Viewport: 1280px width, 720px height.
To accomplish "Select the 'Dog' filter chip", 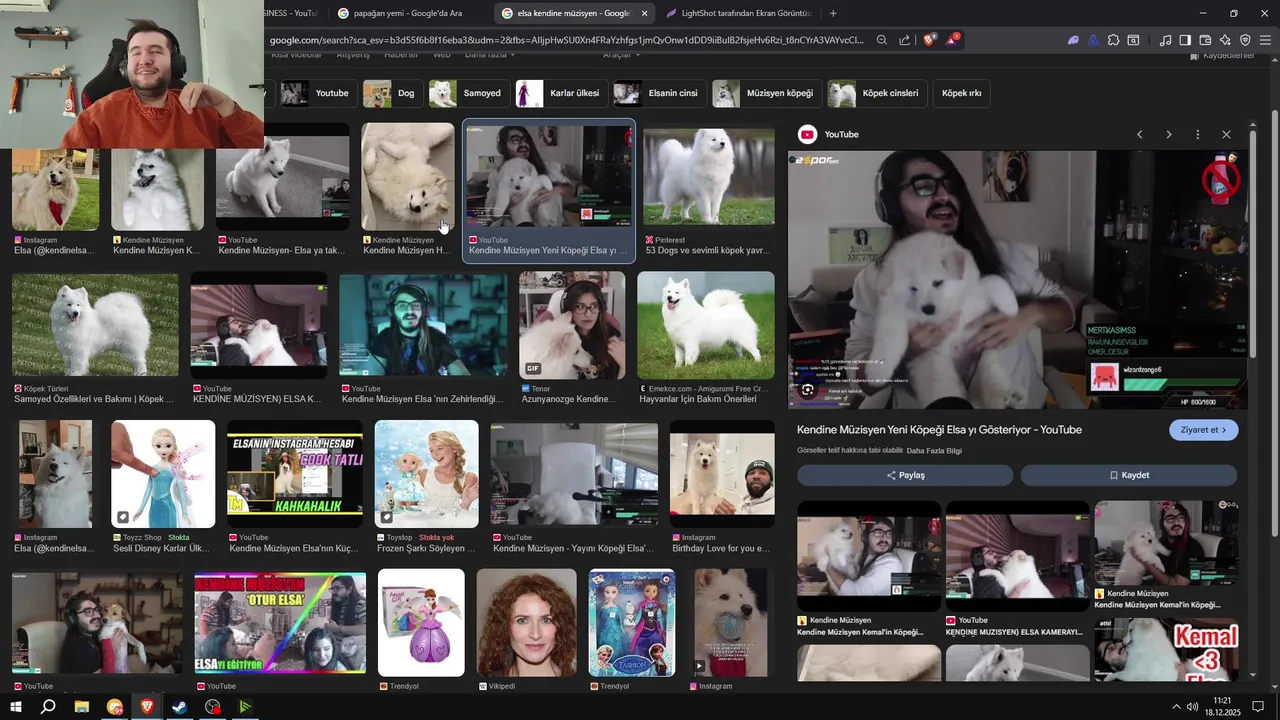I will 391,93.
